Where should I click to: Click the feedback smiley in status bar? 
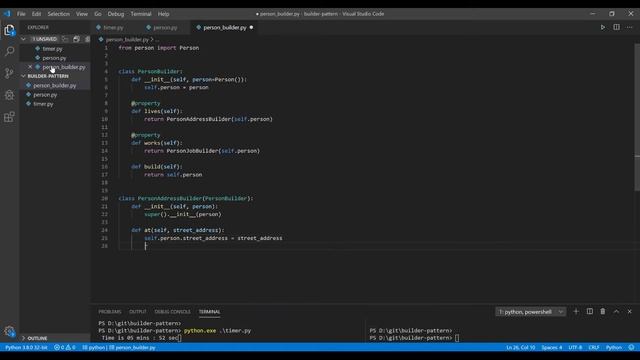[x=631, y=347]
